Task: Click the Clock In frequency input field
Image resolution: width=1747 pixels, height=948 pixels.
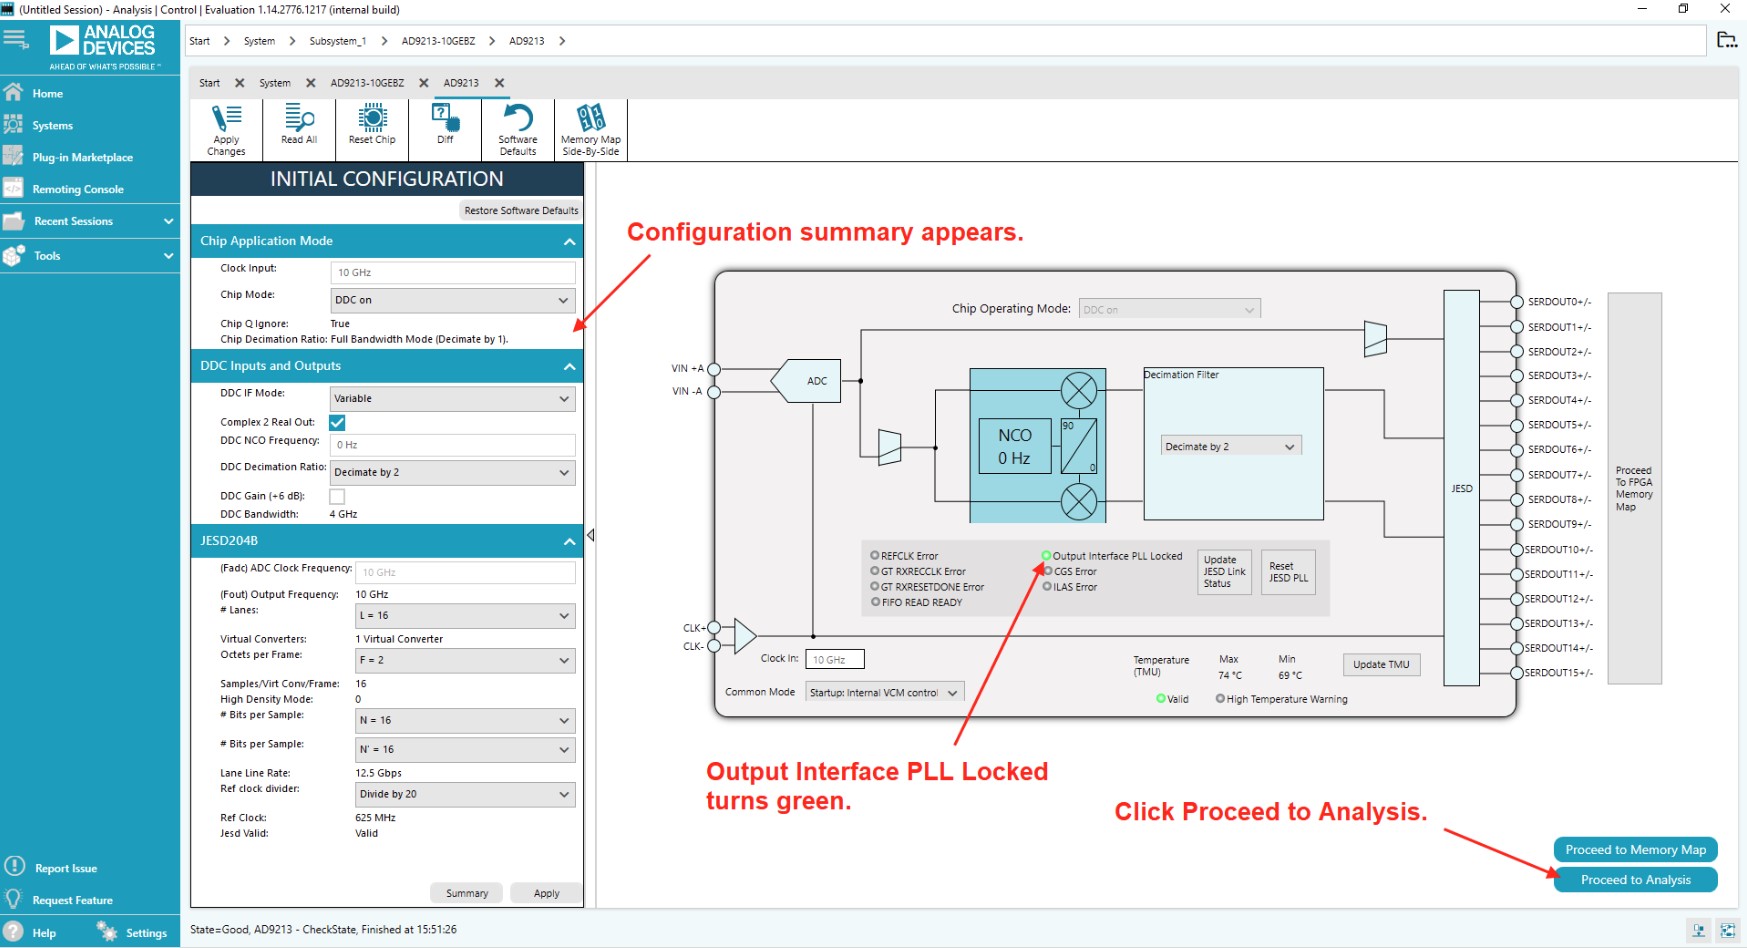Action: (x=834, y=658)
